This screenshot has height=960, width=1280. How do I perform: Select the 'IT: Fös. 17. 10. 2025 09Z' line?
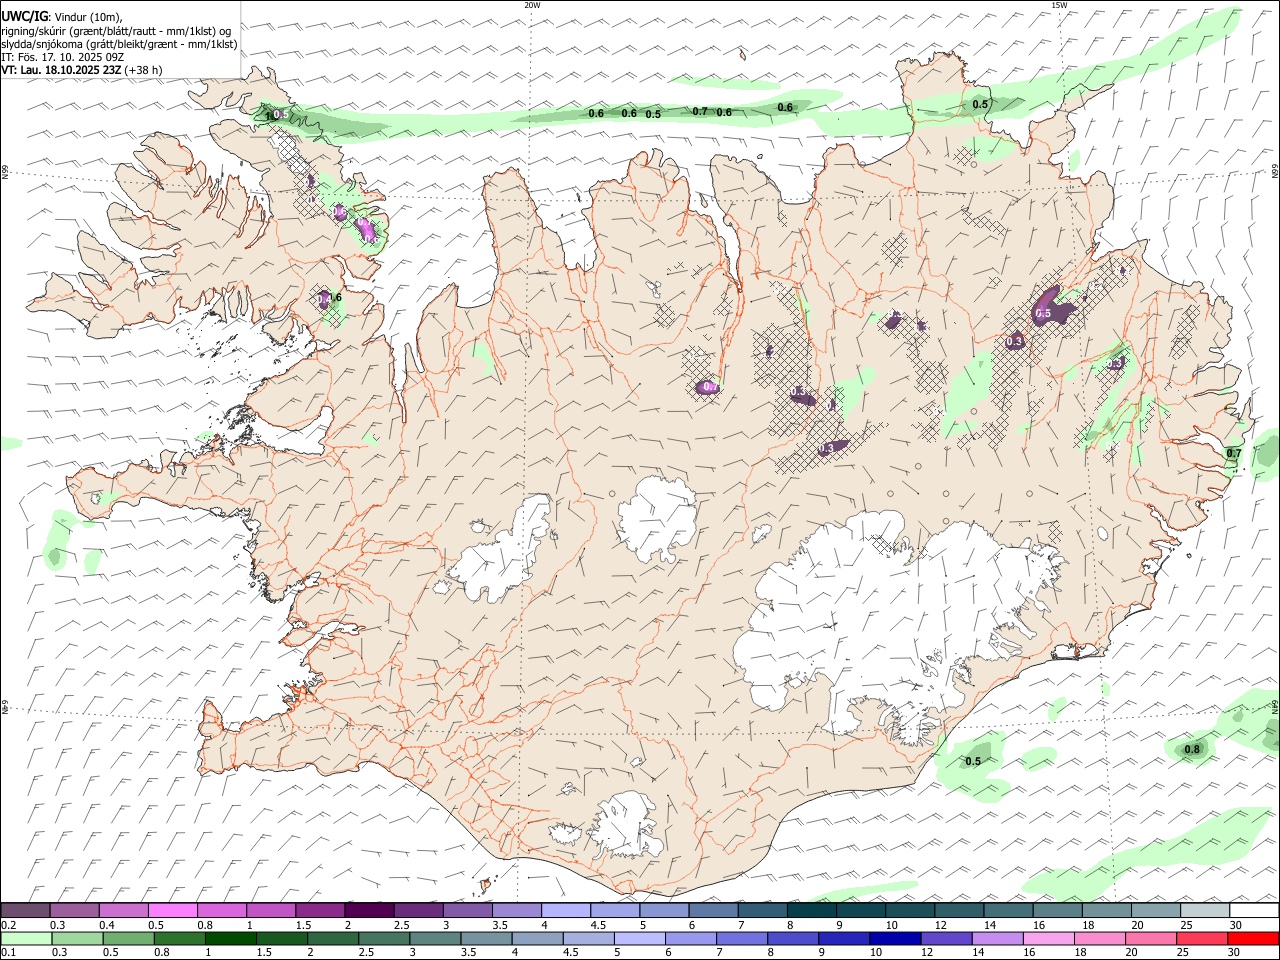pos(62,57)
